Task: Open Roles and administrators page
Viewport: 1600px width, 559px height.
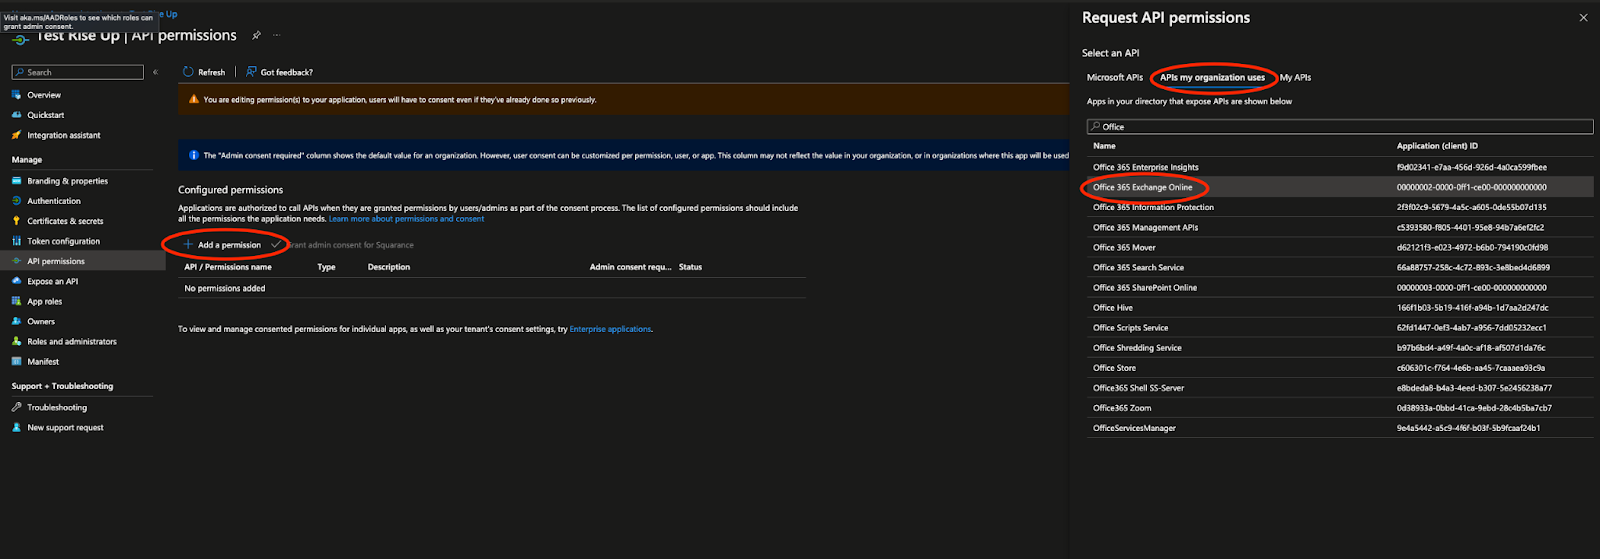Action: [x=72, y=341]
